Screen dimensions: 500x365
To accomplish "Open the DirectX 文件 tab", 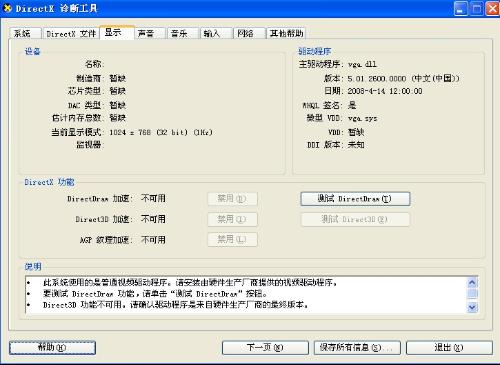I will pyautogui.click(x=71, y=33).
